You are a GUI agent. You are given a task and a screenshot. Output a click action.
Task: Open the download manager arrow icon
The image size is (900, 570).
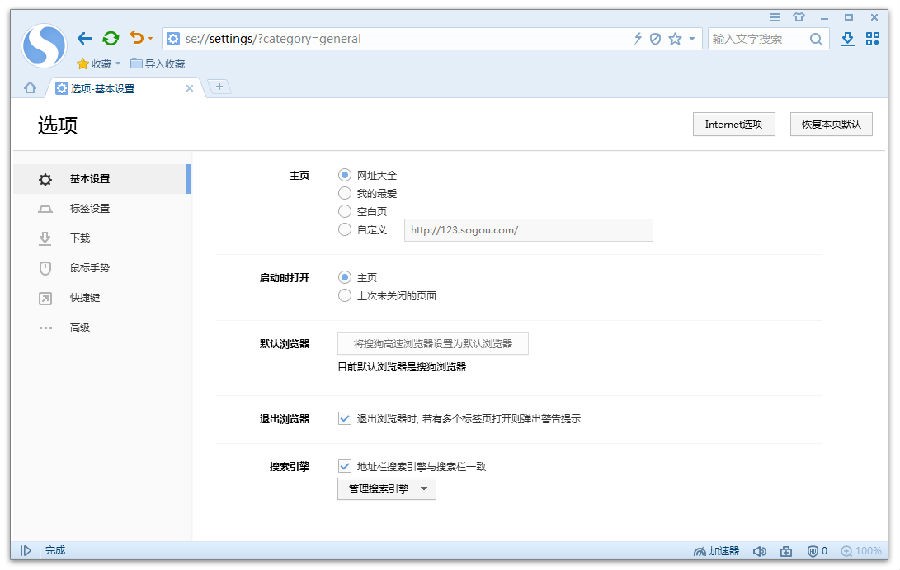[848, 39]
